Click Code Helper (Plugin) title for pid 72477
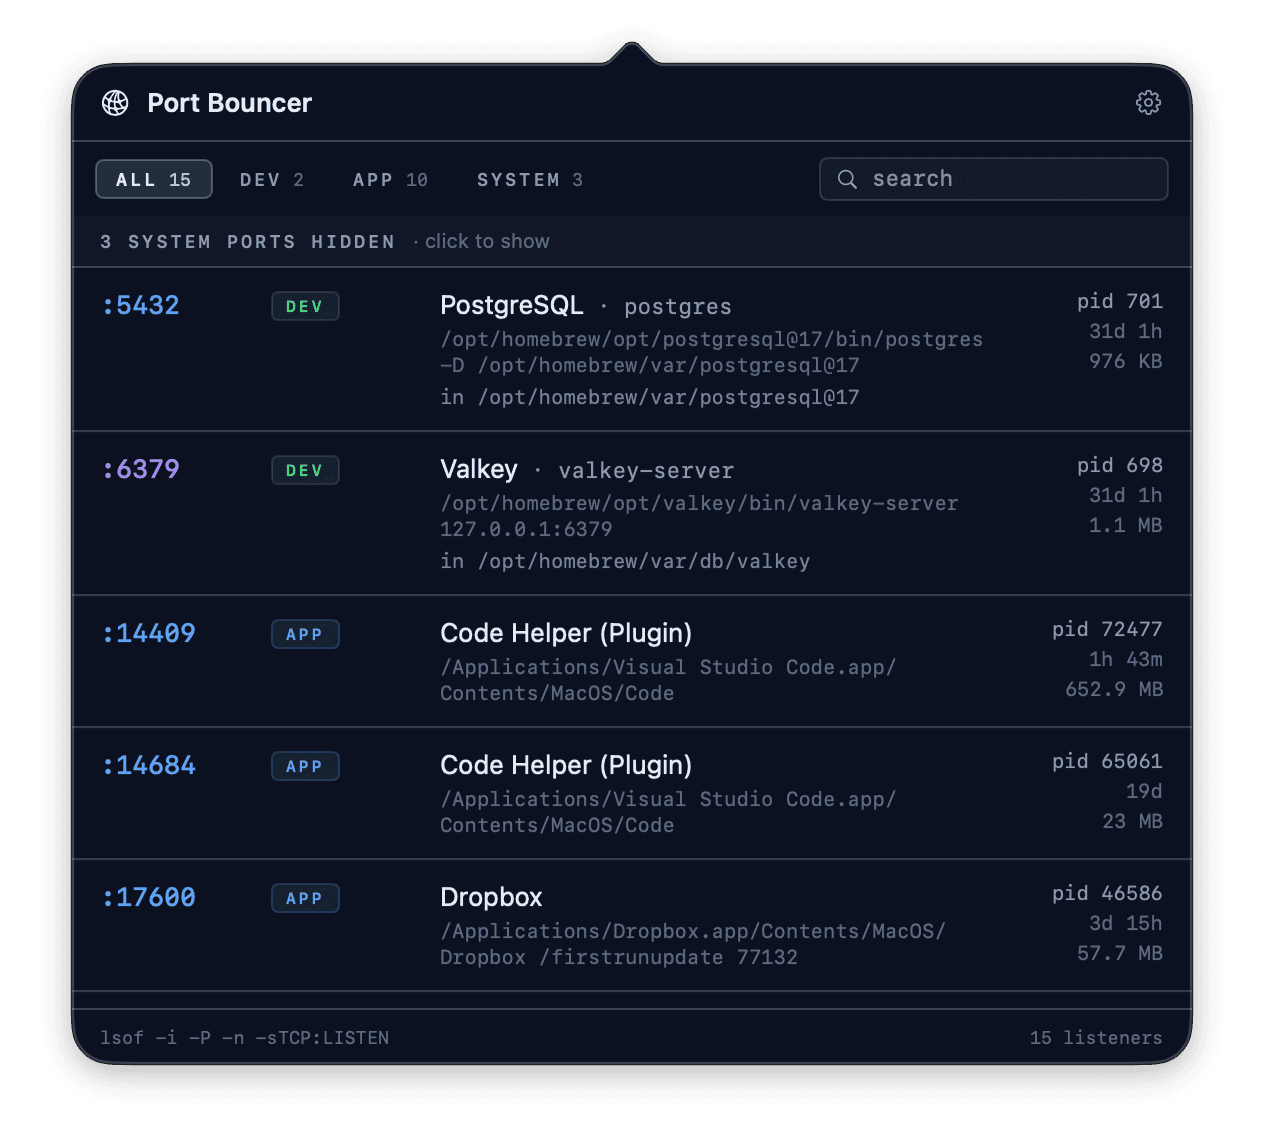 566,634
